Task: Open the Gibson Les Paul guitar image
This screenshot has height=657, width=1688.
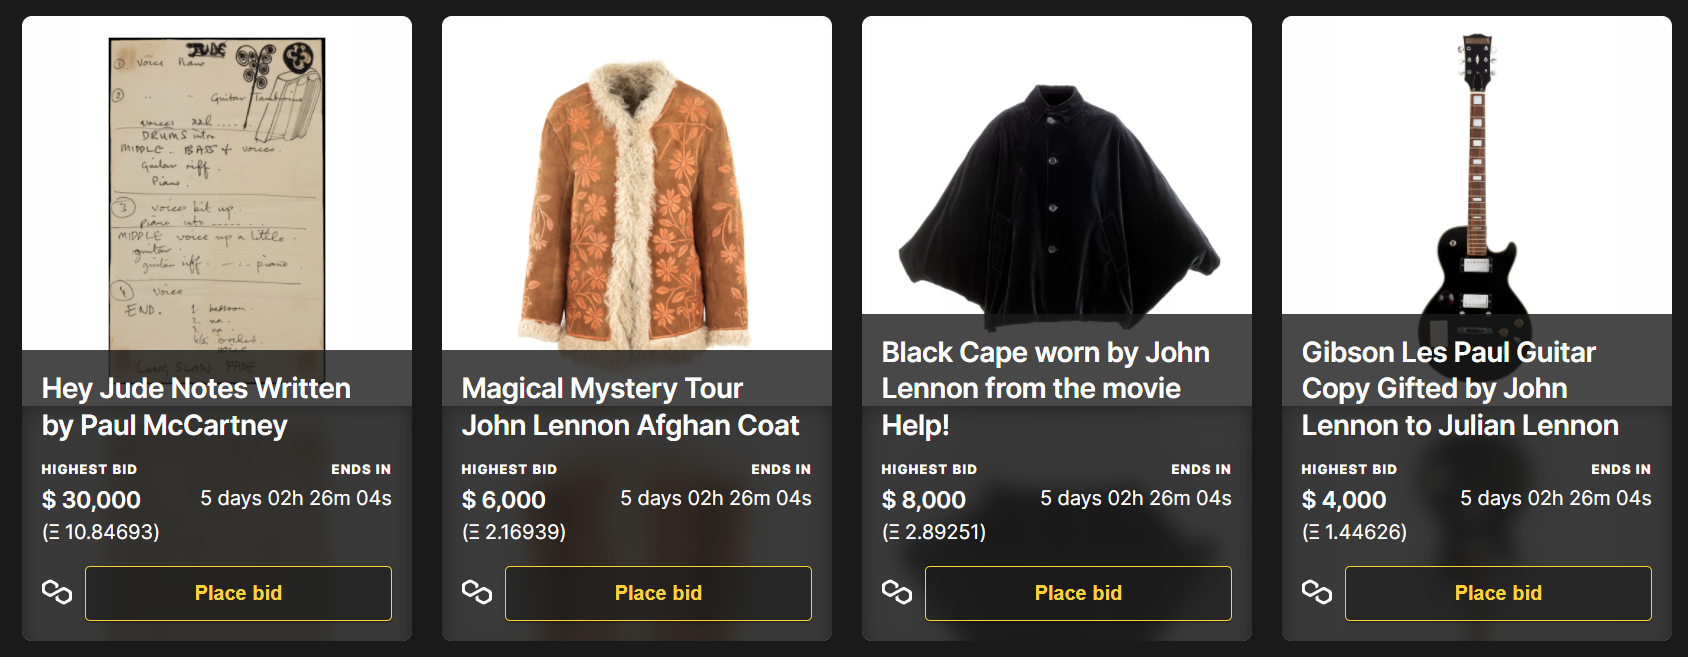Action: (x=1476, y=180)
